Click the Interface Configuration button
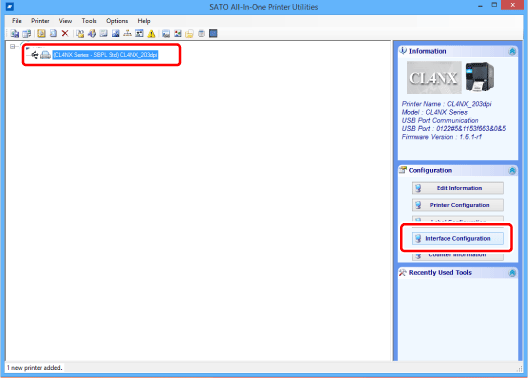This screenshot has width=528, height=378. [458, 238]
